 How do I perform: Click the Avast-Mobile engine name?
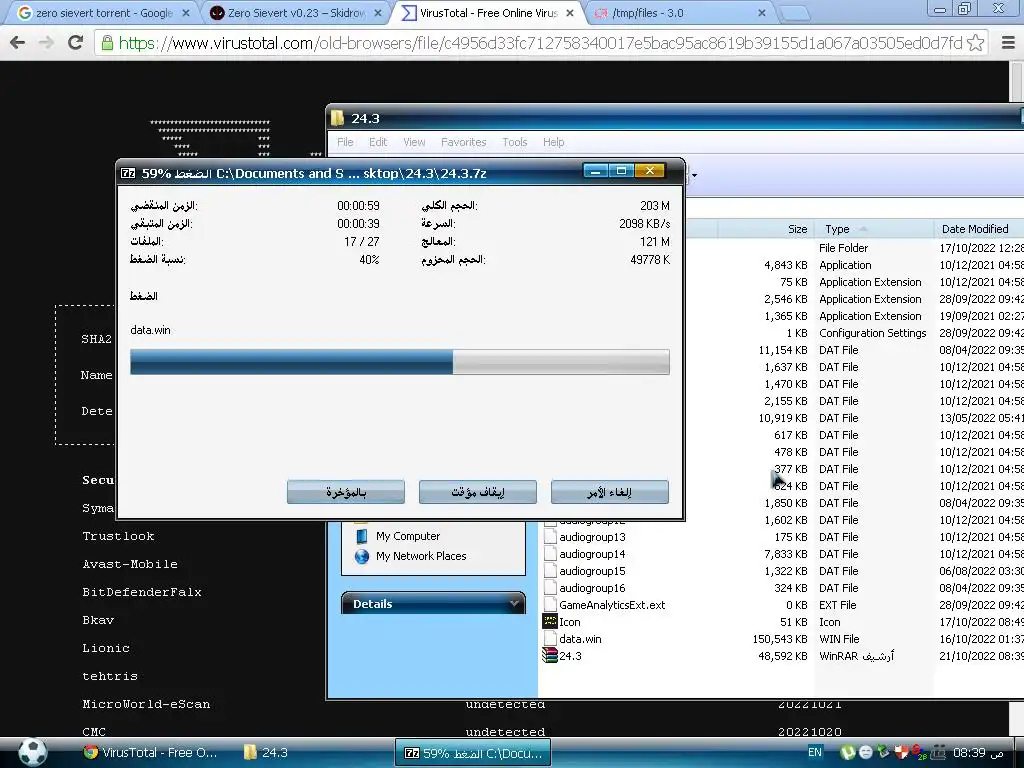click(130, 564)
